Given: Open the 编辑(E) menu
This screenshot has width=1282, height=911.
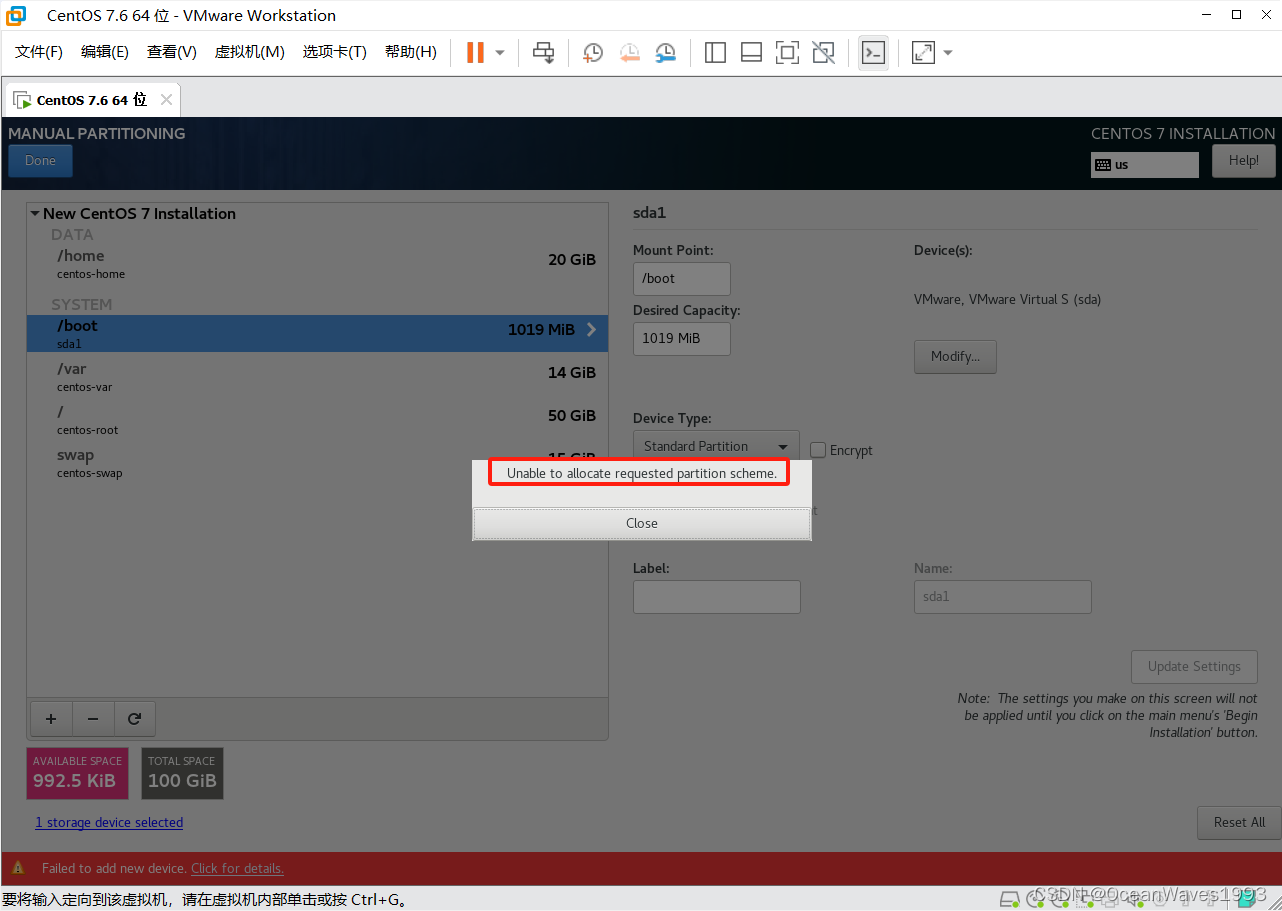Looking at the screenshot, I should tap(105, 52).
